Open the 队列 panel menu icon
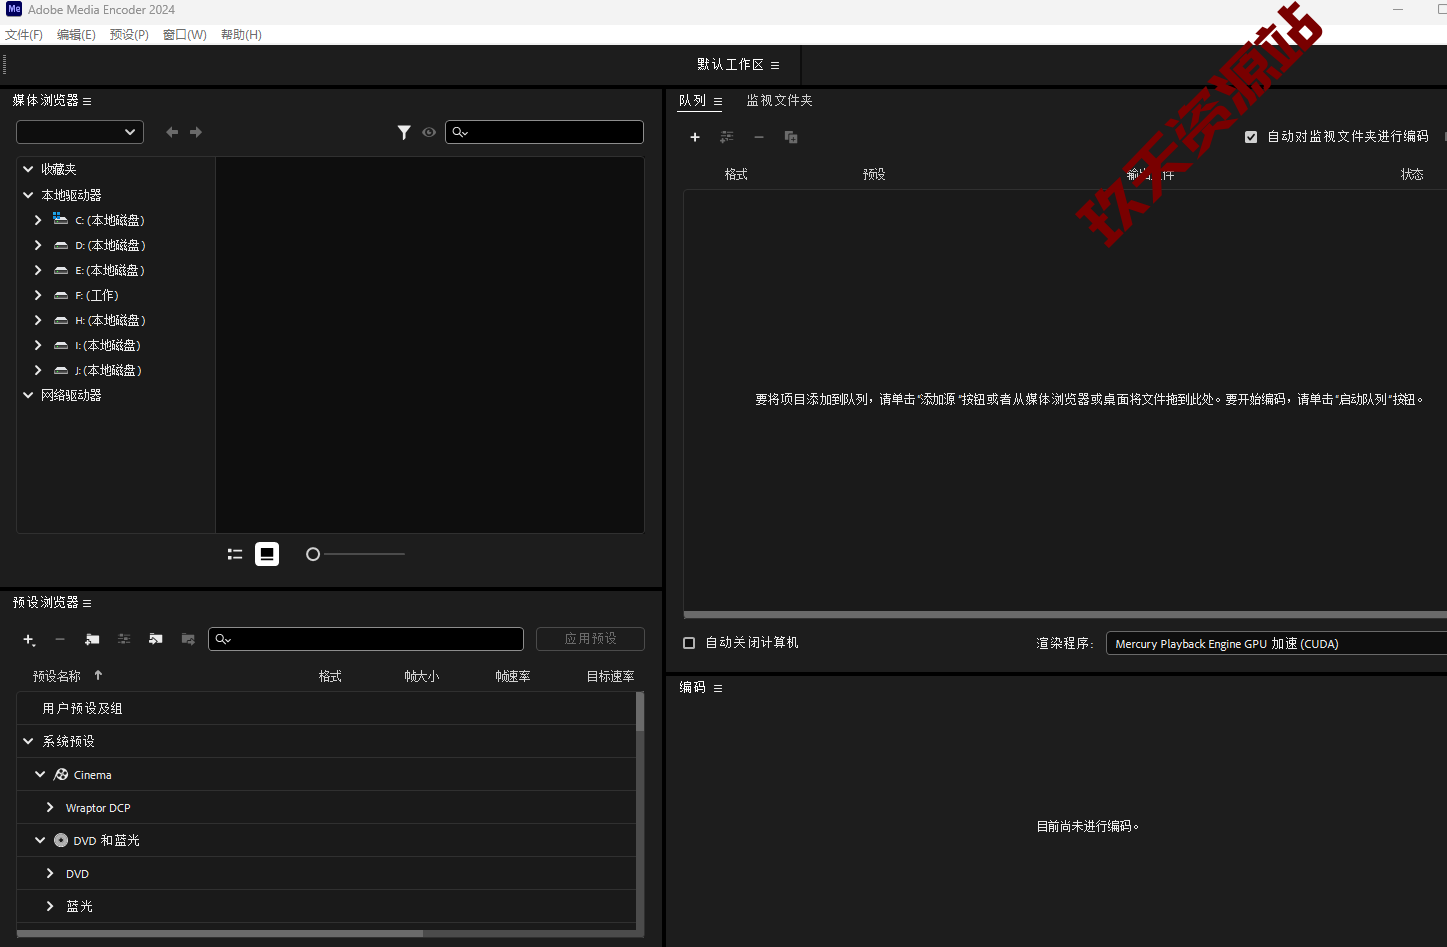The image size is (1447, 947). pos(718,101)
